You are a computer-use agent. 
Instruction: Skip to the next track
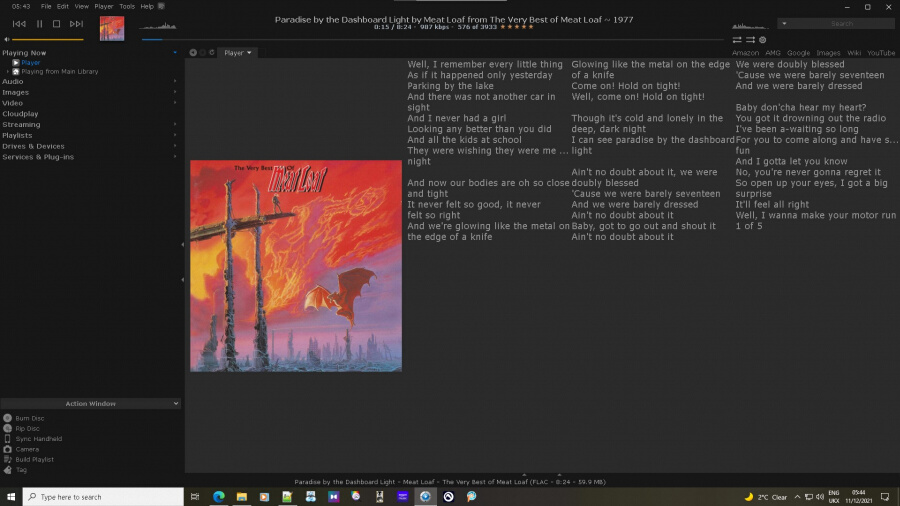click(x=76, y=24)
